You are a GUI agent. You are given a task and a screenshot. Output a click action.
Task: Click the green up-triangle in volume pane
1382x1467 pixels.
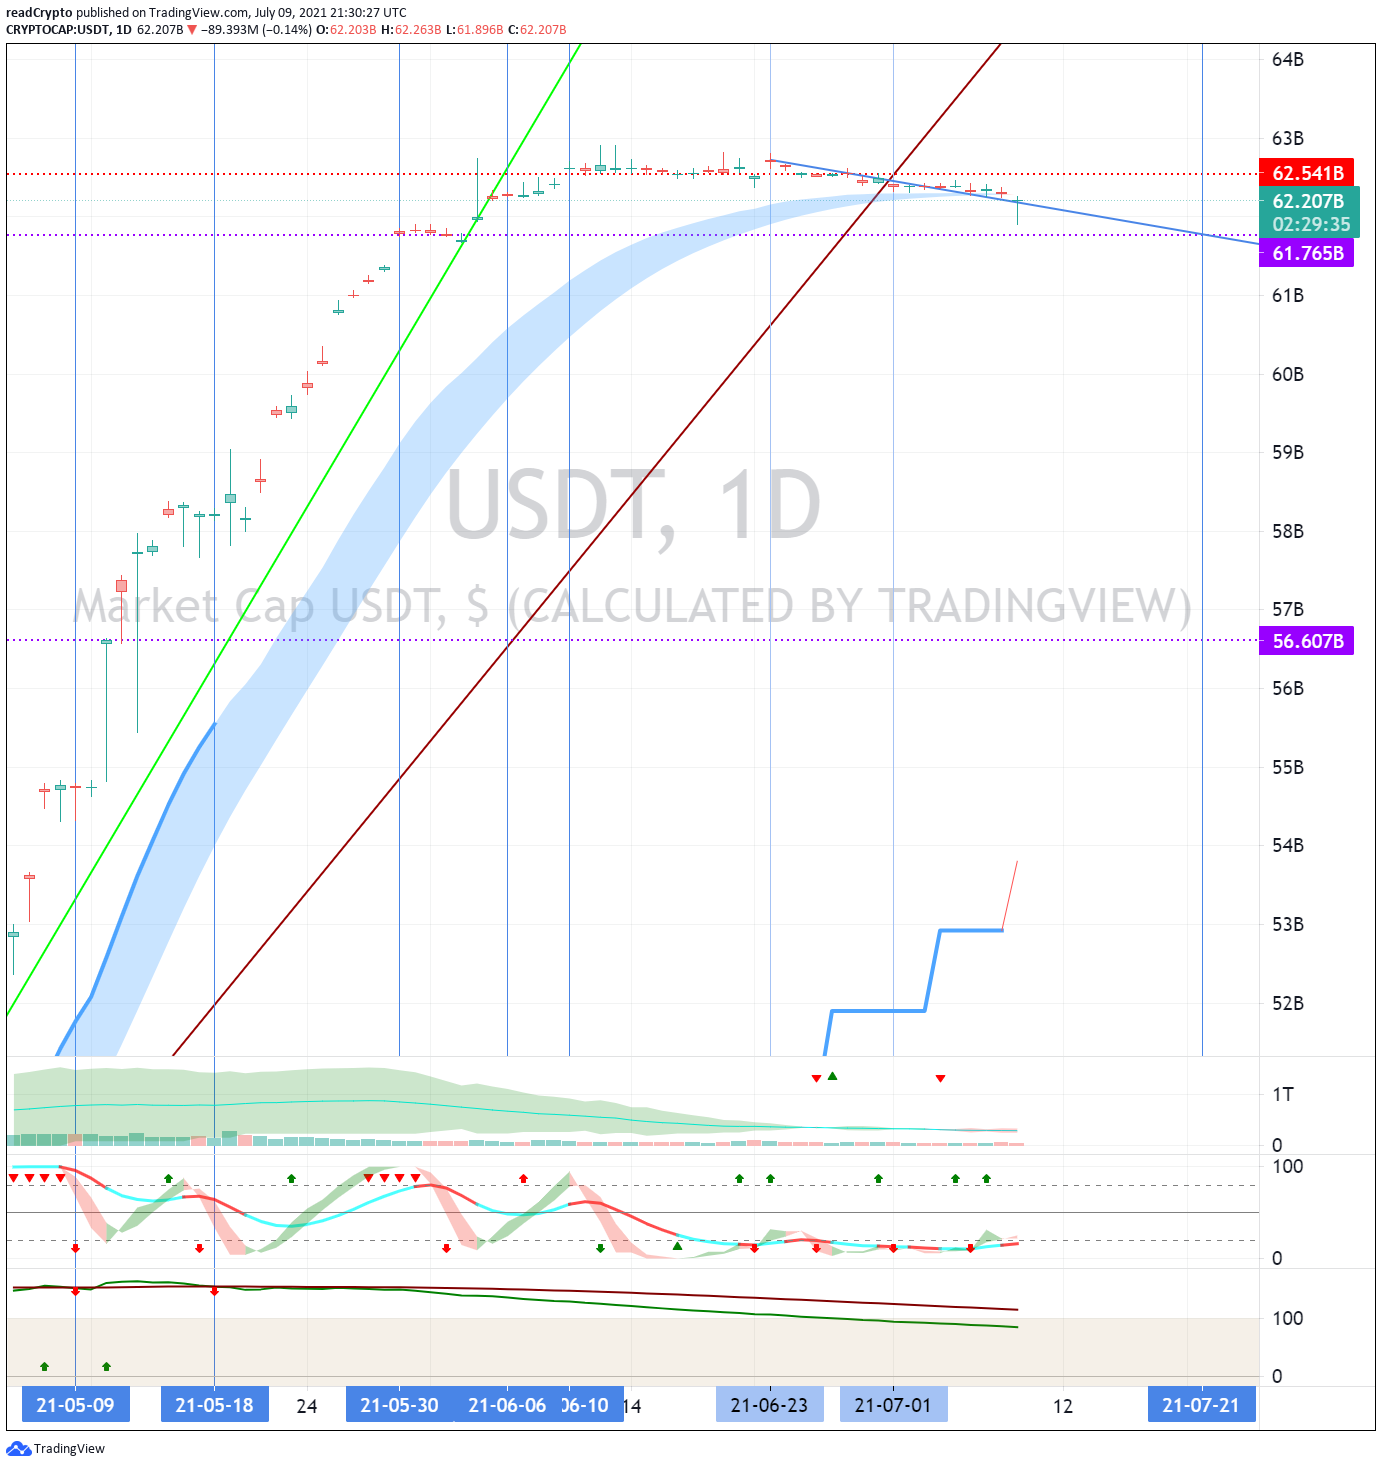click(x=832, y=1076)
